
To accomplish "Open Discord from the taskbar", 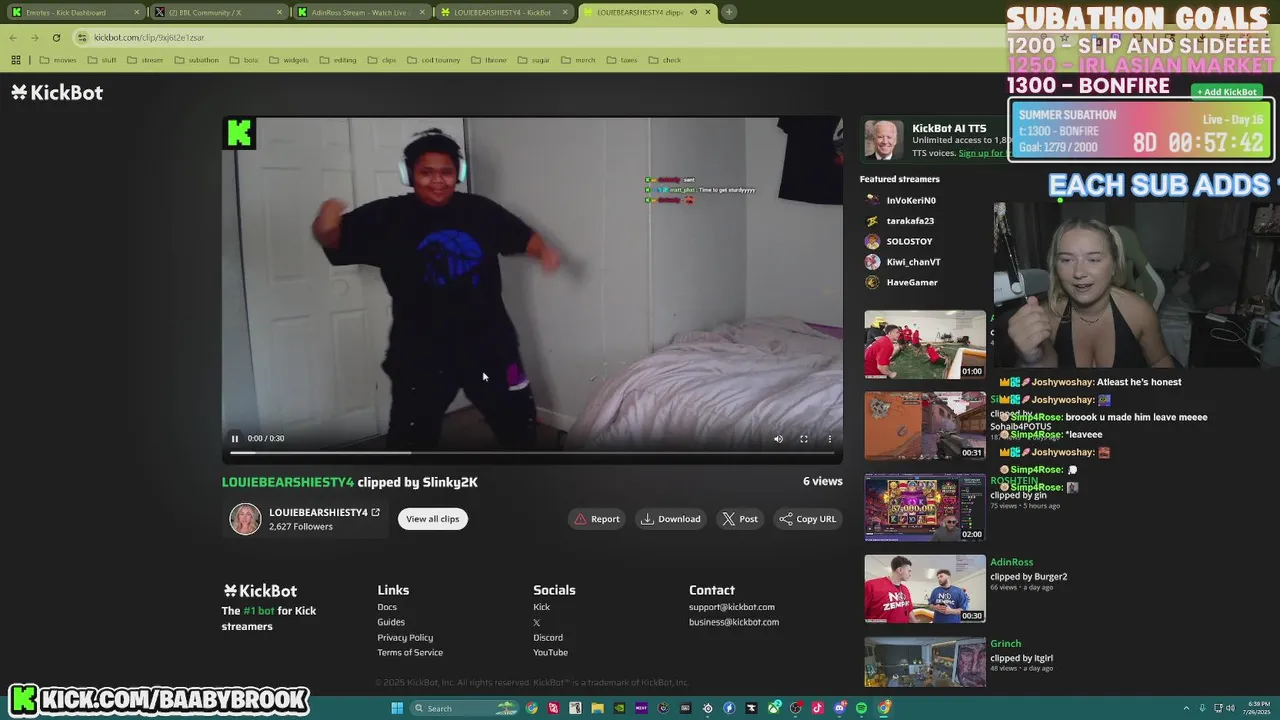I will click(839, 708).
